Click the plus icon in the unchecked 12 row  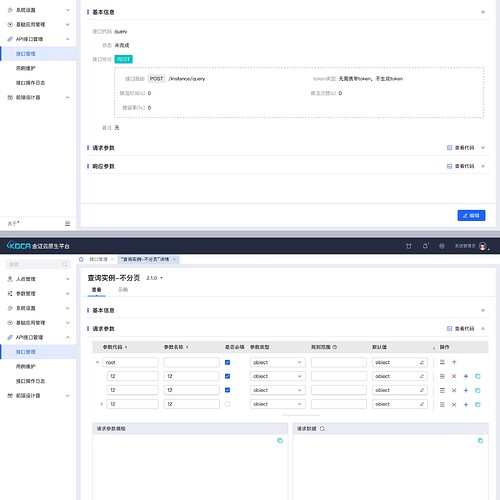click(x=466, y=404)
